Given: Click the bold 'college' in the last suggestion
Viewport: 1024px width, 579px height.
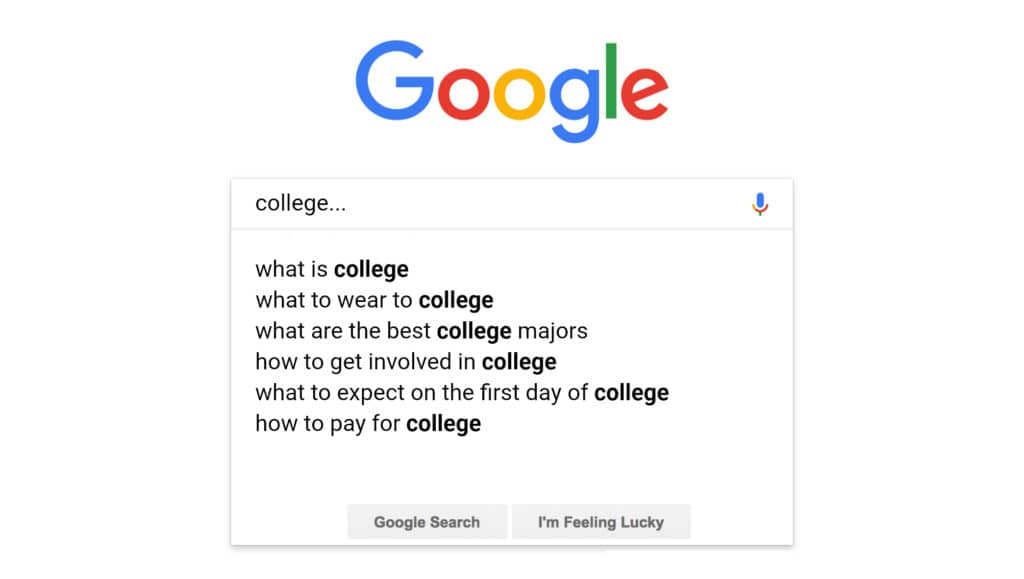Looking at the screenshot, I should point(443,423).
